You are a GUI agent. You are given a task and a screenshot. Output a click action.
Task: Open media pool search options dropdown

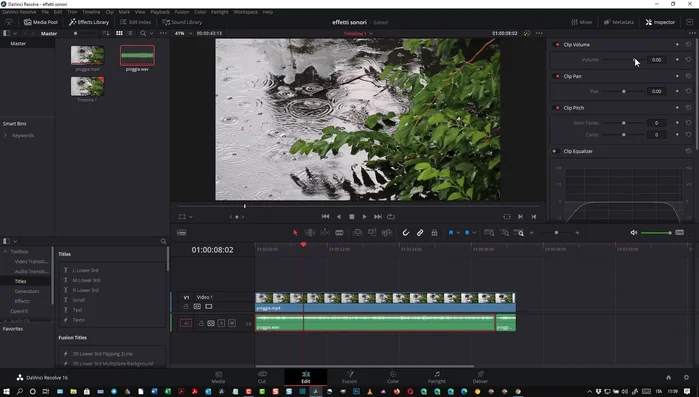coord(152,33)
